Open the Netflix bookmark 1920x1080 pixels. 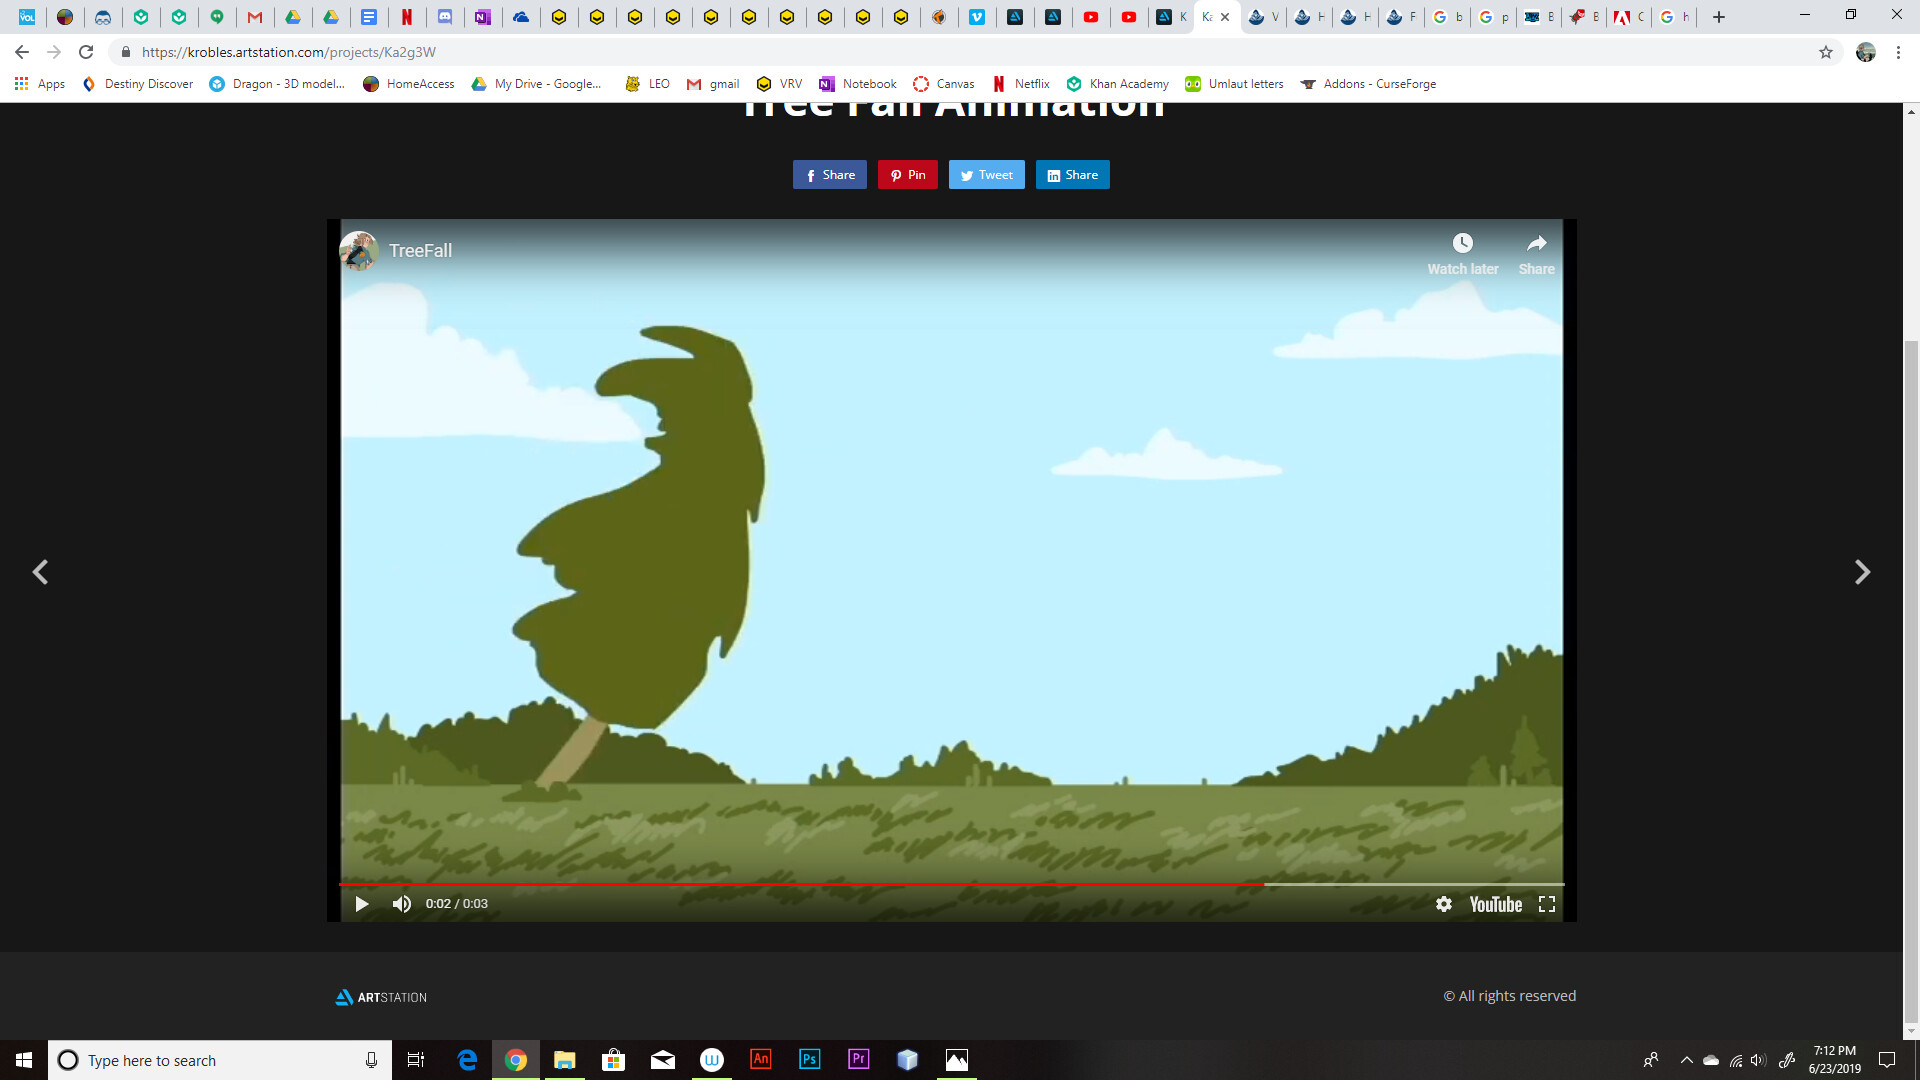(x=1020, y=84)
